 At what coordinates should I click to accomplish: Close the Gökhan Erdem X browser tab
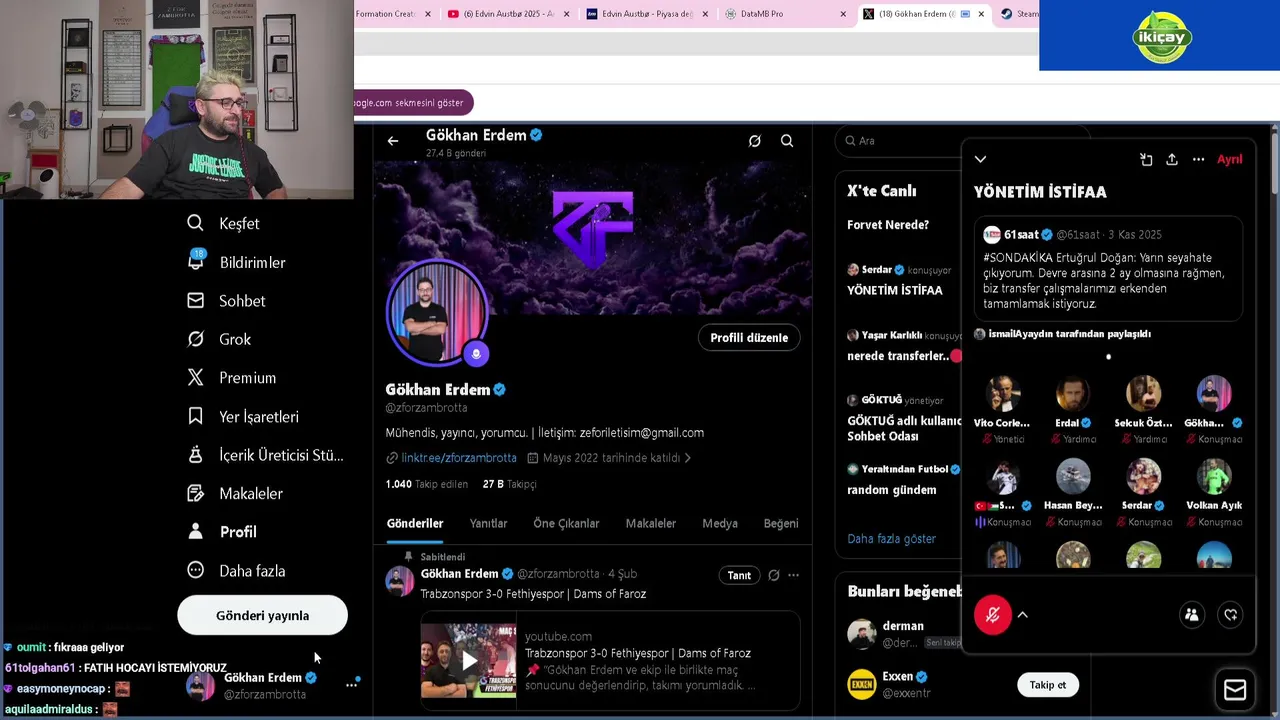[981, 14]
